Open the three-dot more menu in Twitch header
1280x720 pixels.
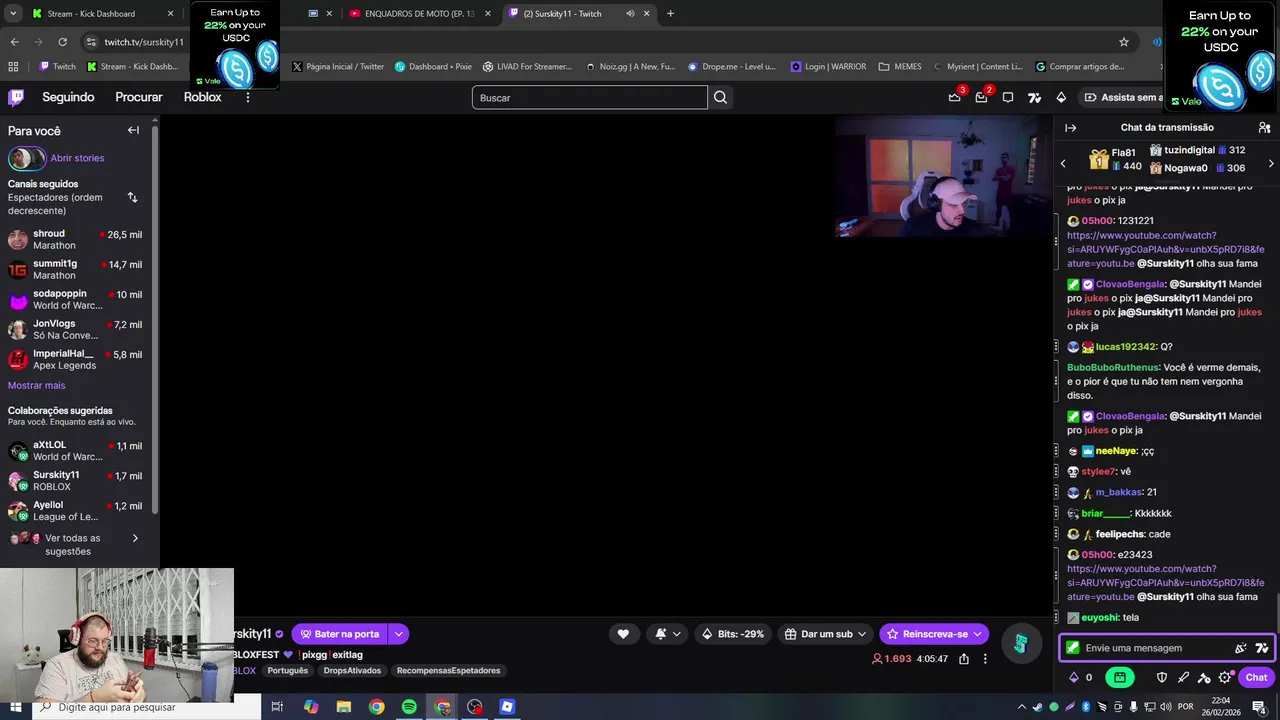248,97
